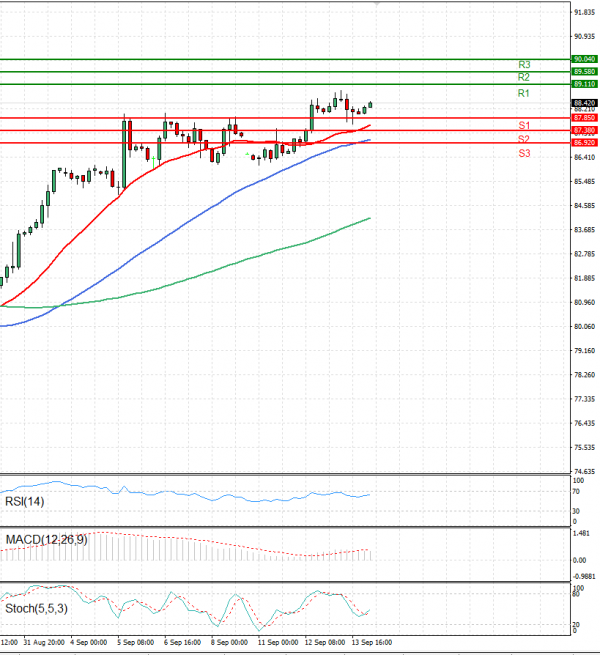Click the R2 resistance label

tap(524, 77)
